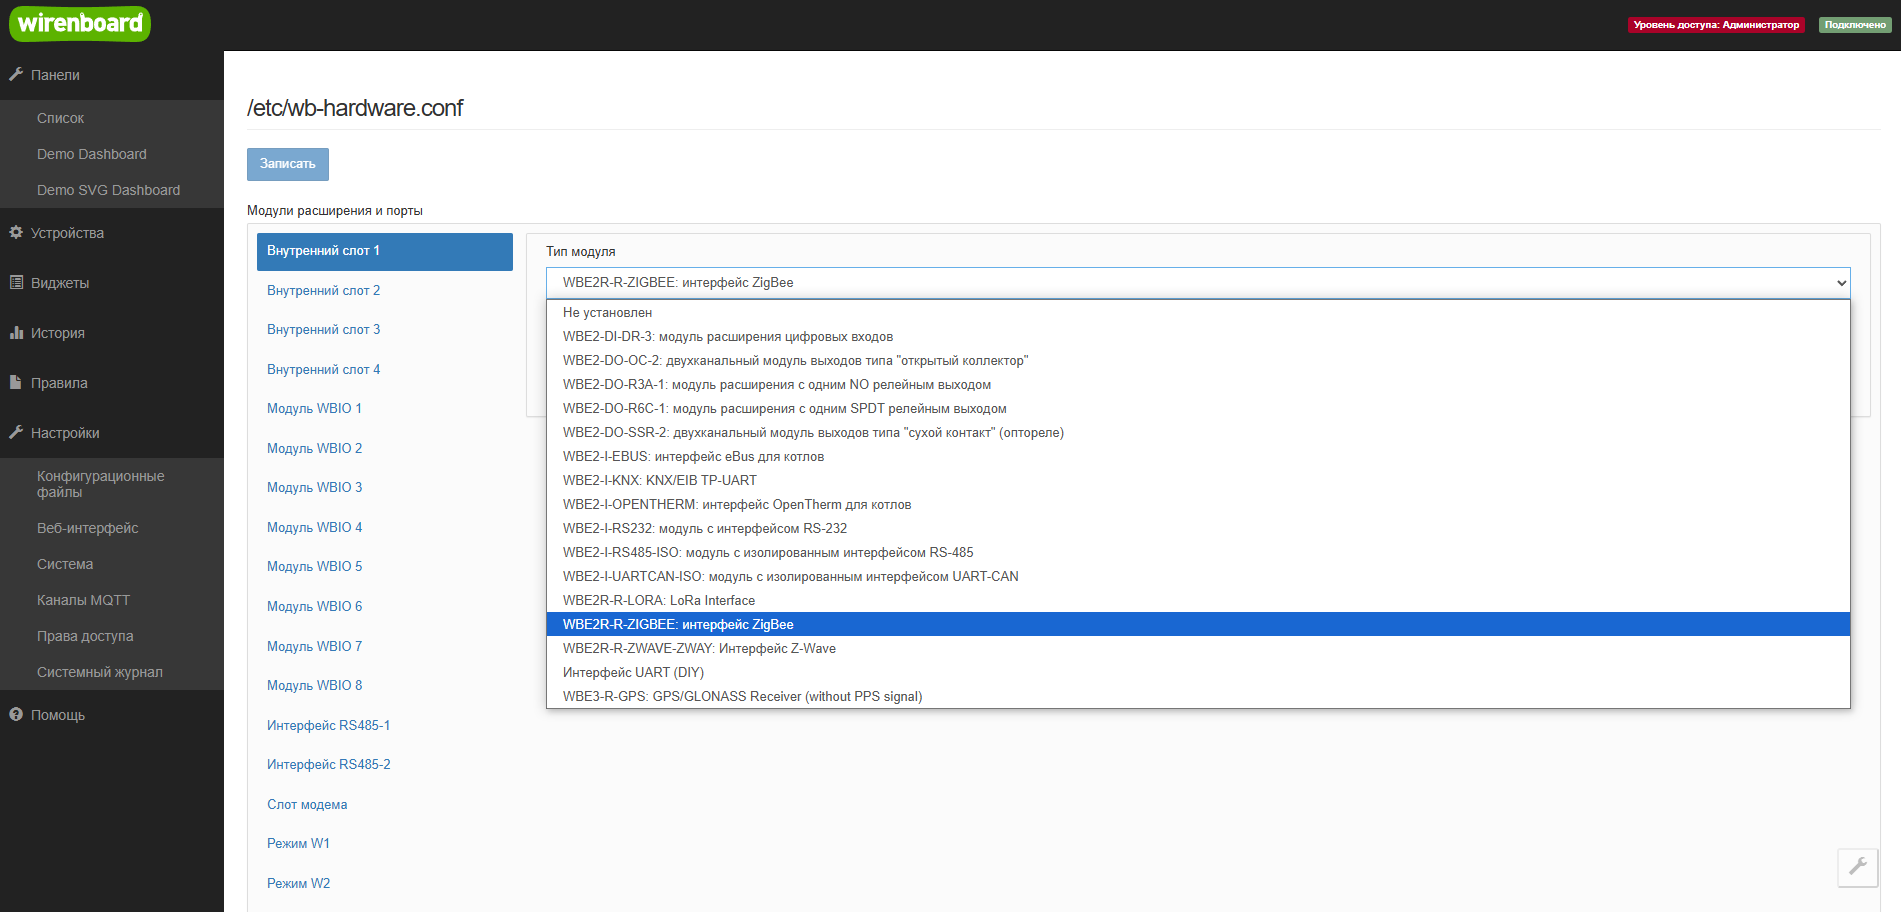Go to Веб-интерфейс settings
This screenshot has width=1901, height=912.
(x=112, y=528)
